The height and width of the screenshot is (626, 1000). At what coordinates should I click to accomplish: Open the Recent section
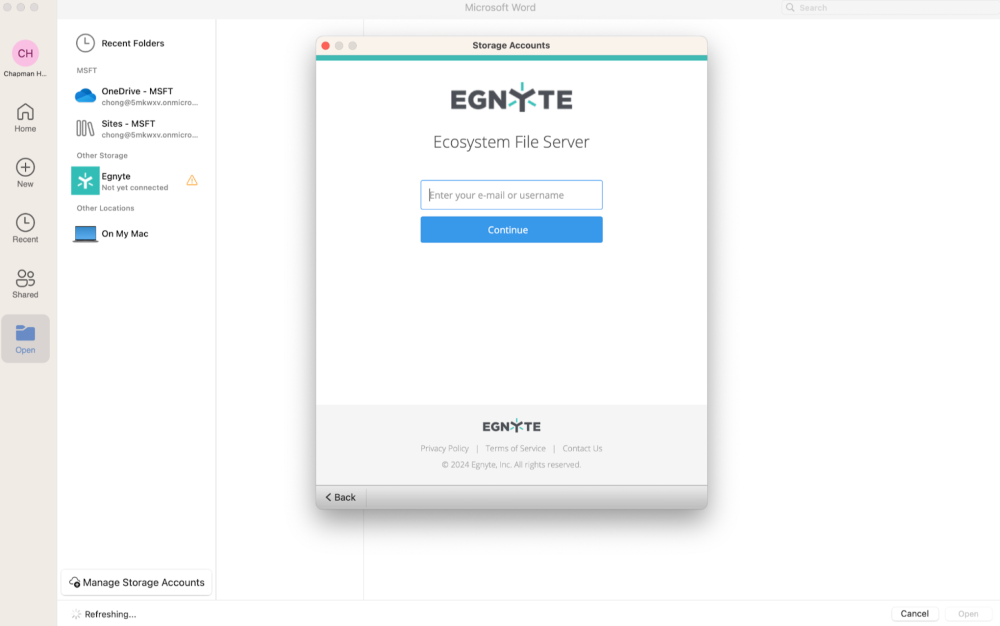[x=25, y=228]
